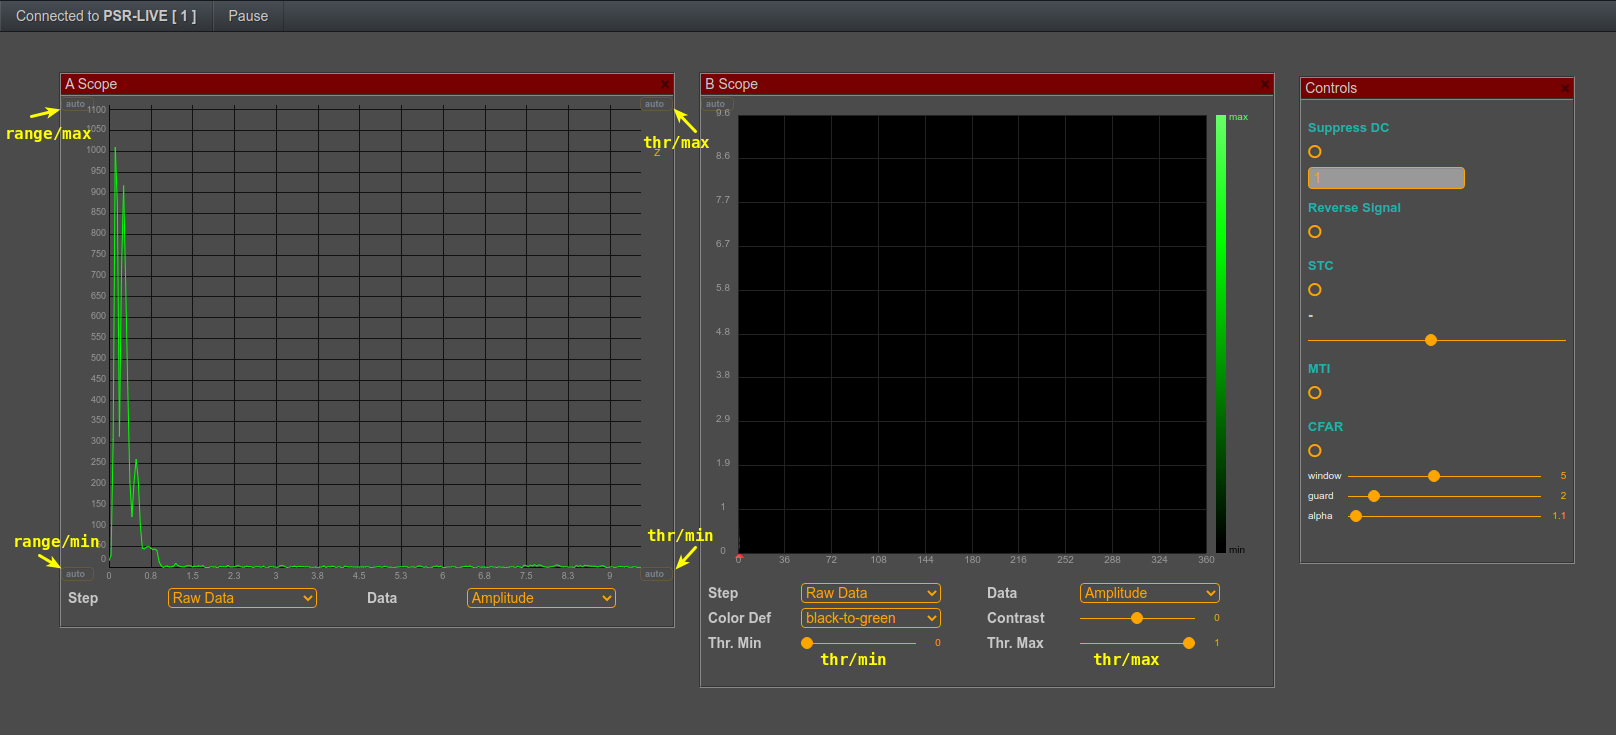This screenshot has height=736, width=1616.
Task: Toggle the Reverse Signal option
Action: point(1315,232)
